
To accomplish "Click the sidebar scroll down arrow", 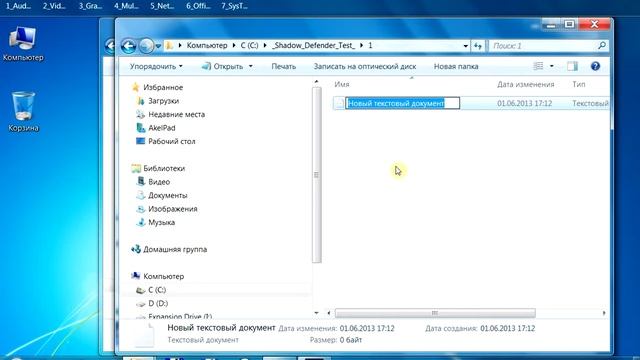I will (x=316, y=313).
